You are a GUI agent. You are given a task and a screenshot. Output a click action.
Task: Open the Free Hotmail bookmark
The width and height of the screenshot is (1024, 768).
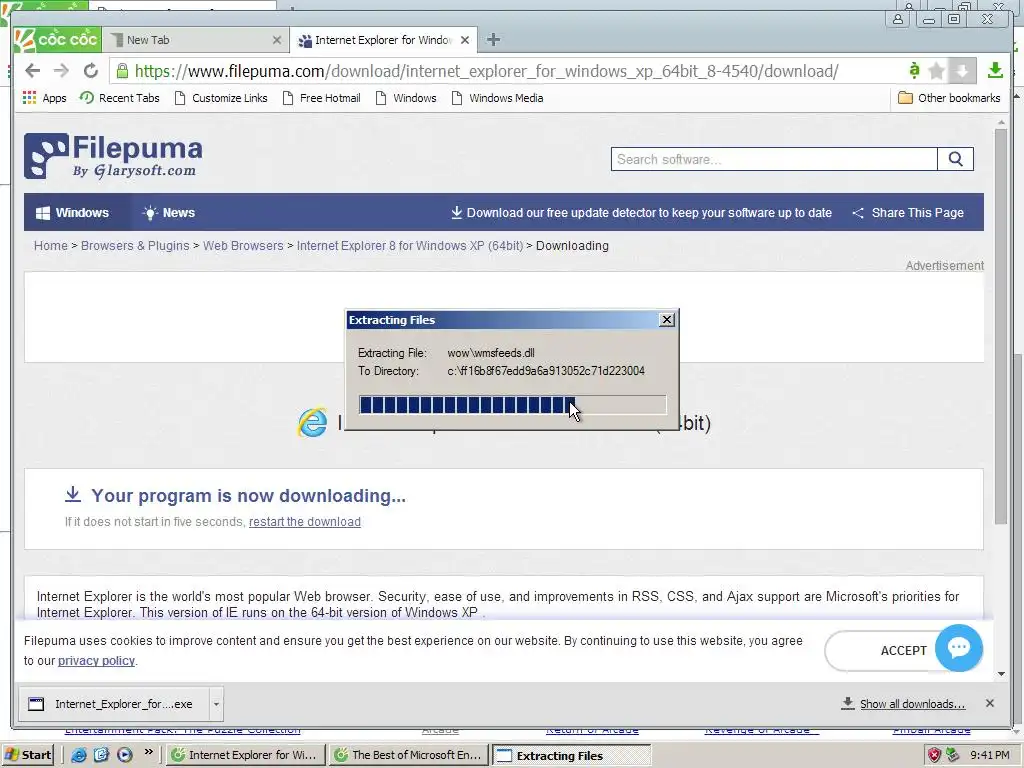point(321,98)
